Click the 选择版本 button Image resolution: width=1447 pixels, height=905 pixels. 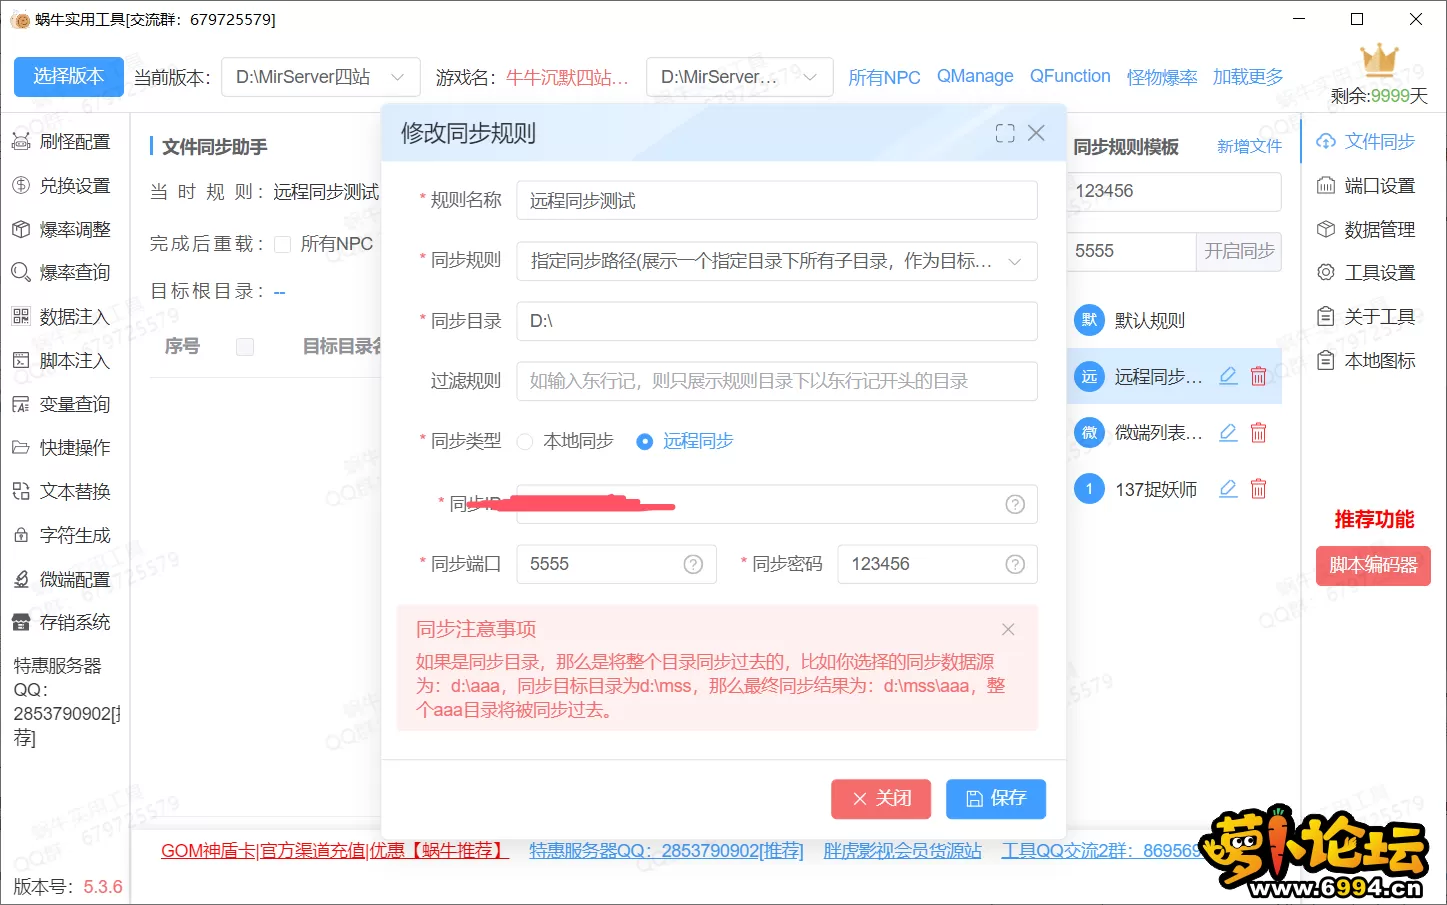tap(69, 77)
